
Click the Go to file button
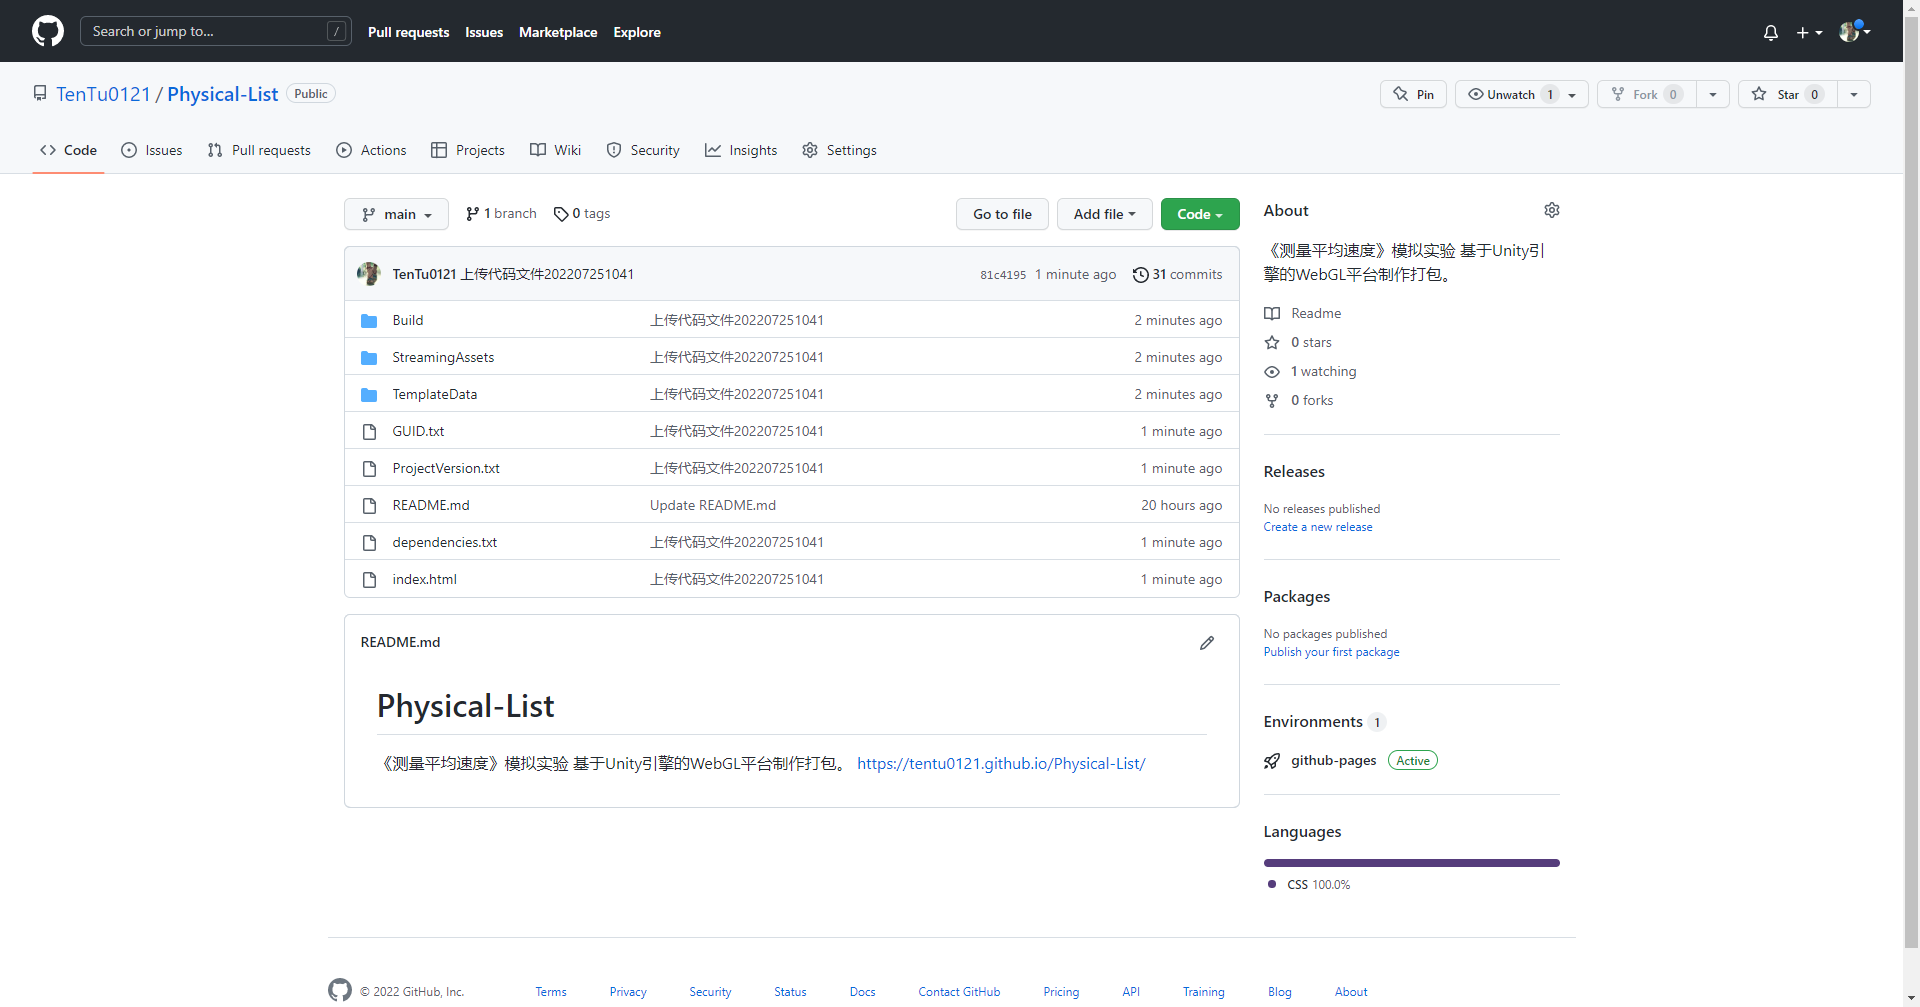click(x=1002, y=214)
